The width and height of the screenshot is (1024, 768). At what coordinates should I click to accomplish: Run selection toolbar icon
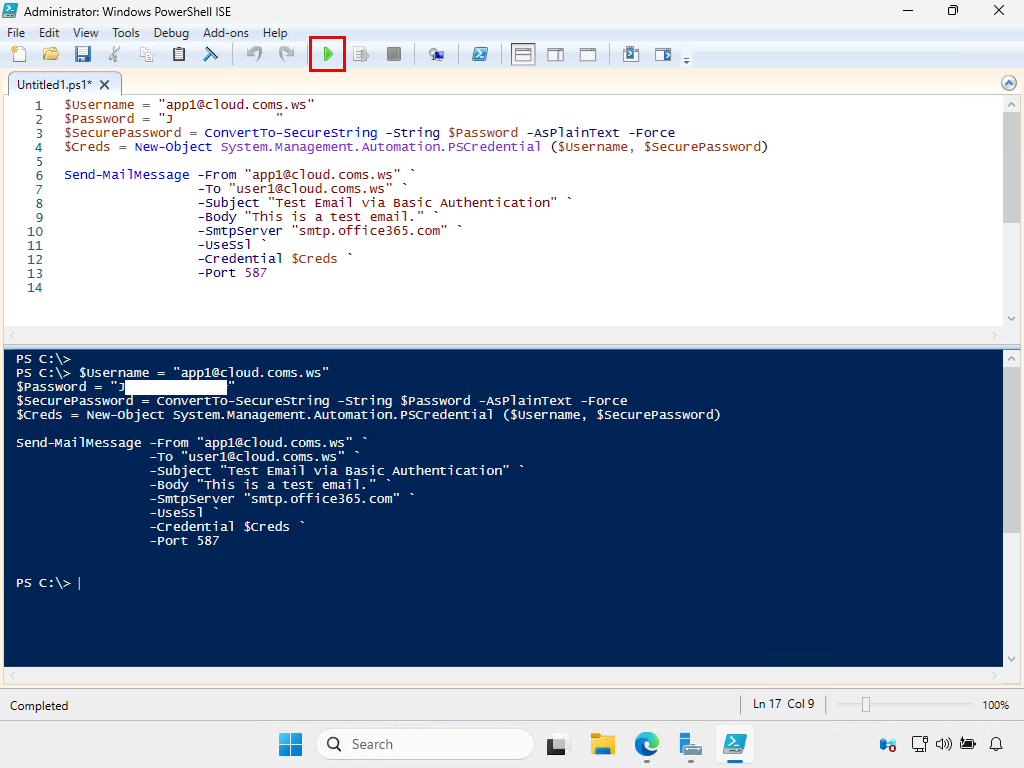tap(360, 54)
